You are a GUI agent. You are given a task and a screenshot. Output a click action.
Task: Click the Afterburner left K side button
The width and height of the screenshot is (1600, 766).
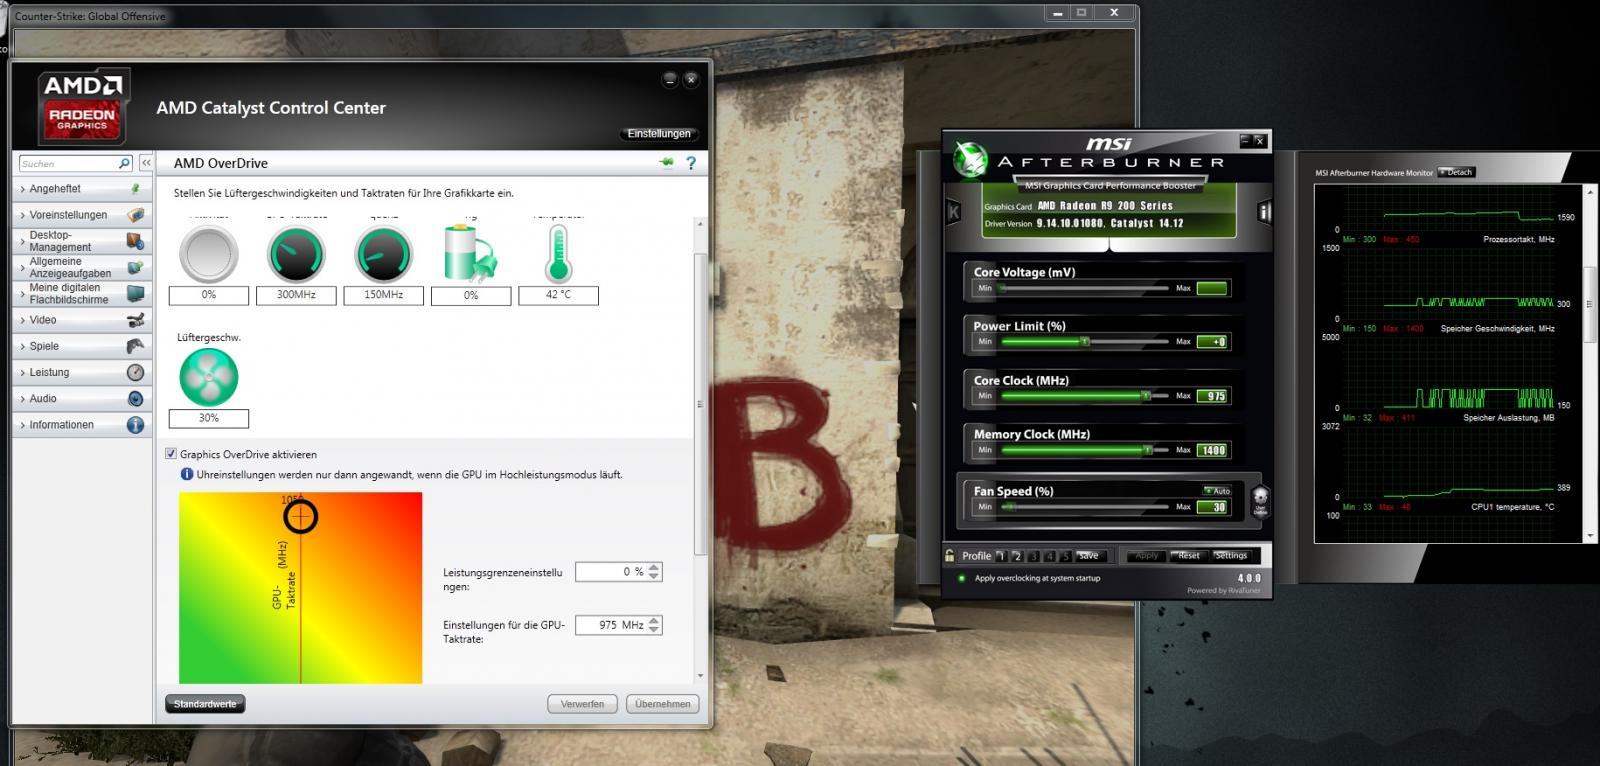953,212
